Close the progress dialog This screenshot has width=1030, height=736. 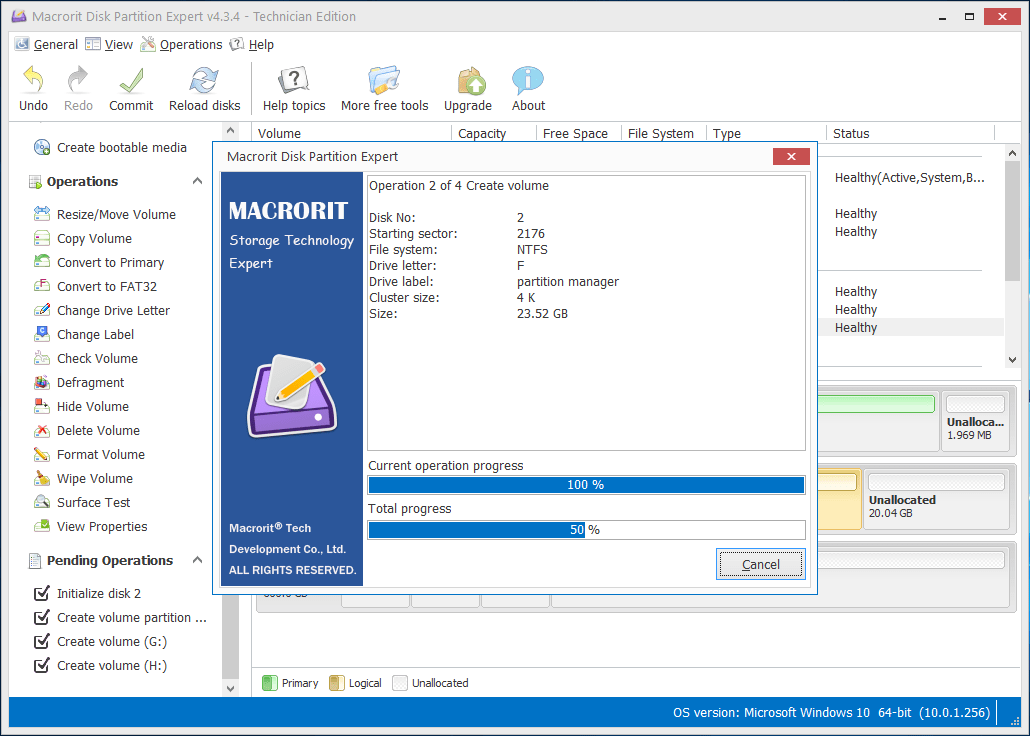click(x=791, y=156)
